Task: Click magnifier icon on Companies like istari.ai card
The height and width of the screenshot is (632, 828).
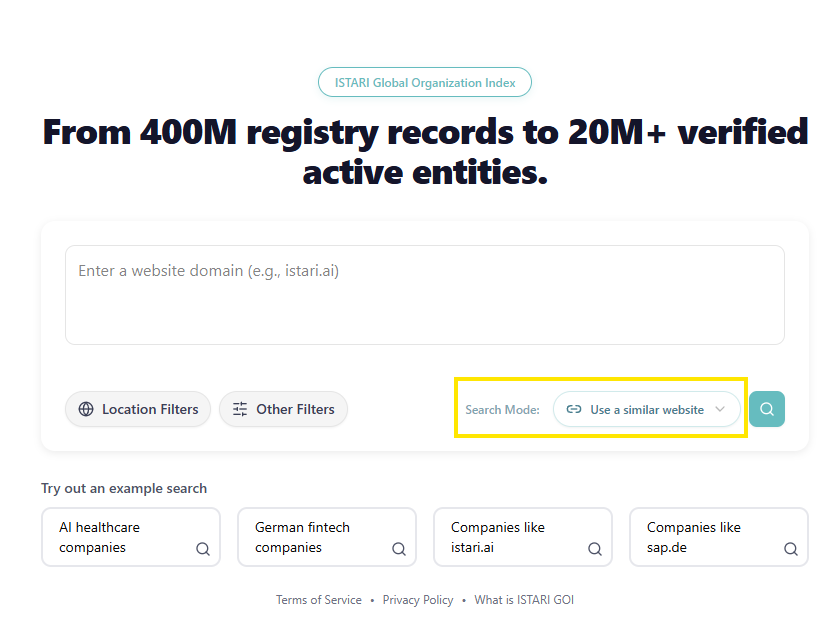Action: pyautogui.click(x=594, y=549)
